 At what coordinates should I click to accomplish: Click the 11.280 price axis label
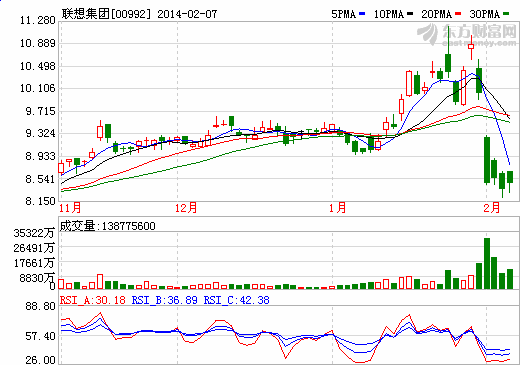[x=38, y=21]
